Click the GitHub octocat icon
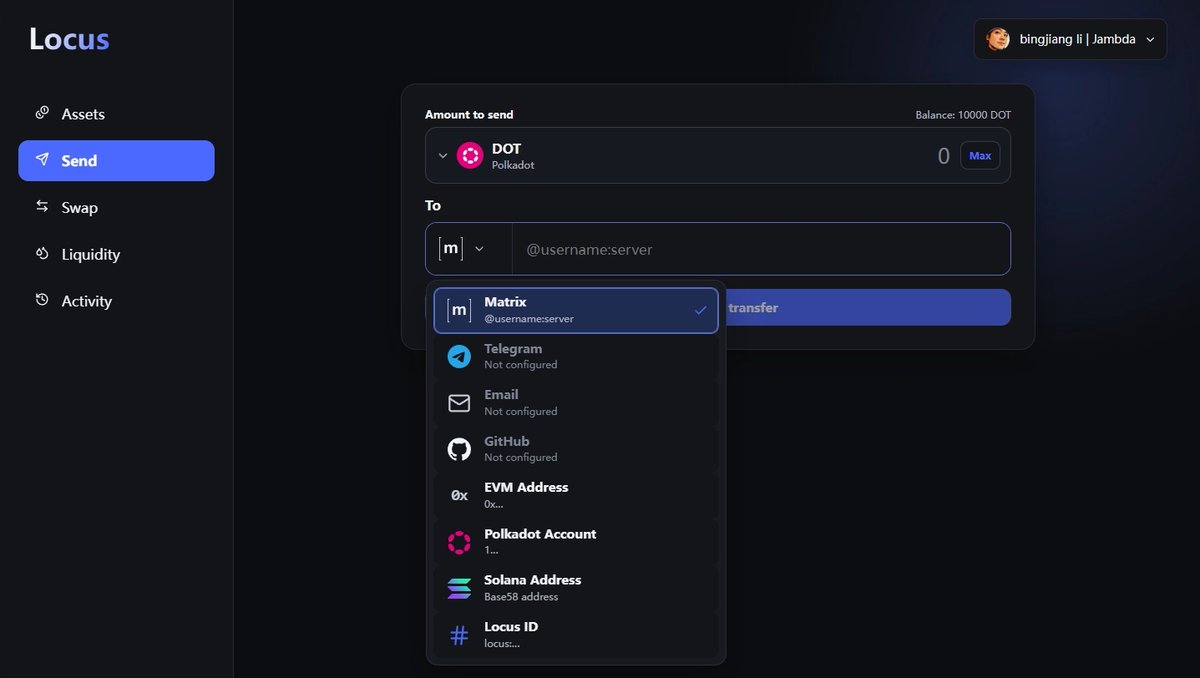 pos(459,449)
